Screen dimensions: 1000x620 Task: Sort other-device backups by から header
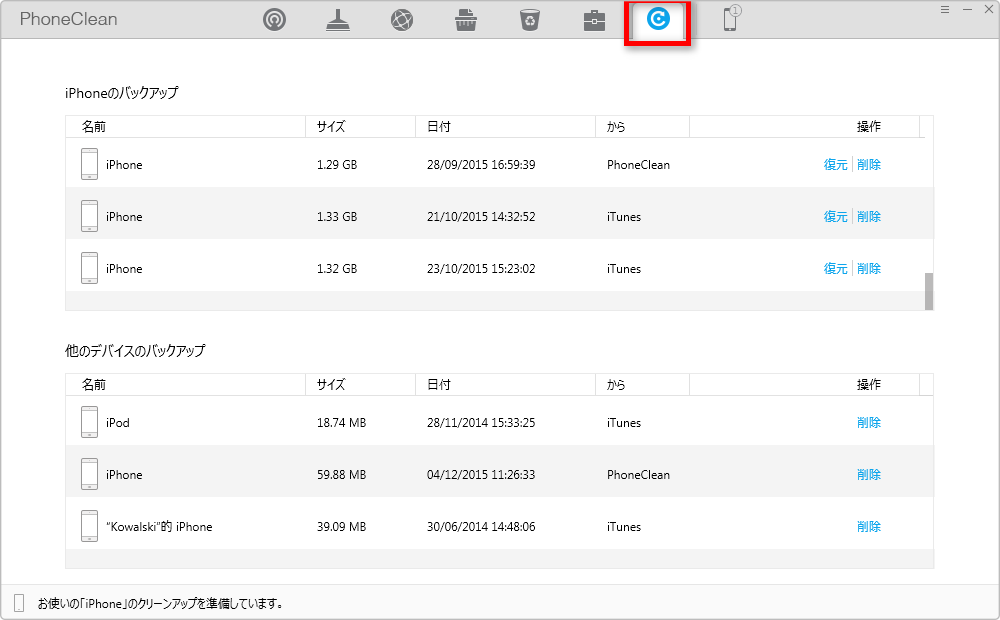(x=642, y=385)
